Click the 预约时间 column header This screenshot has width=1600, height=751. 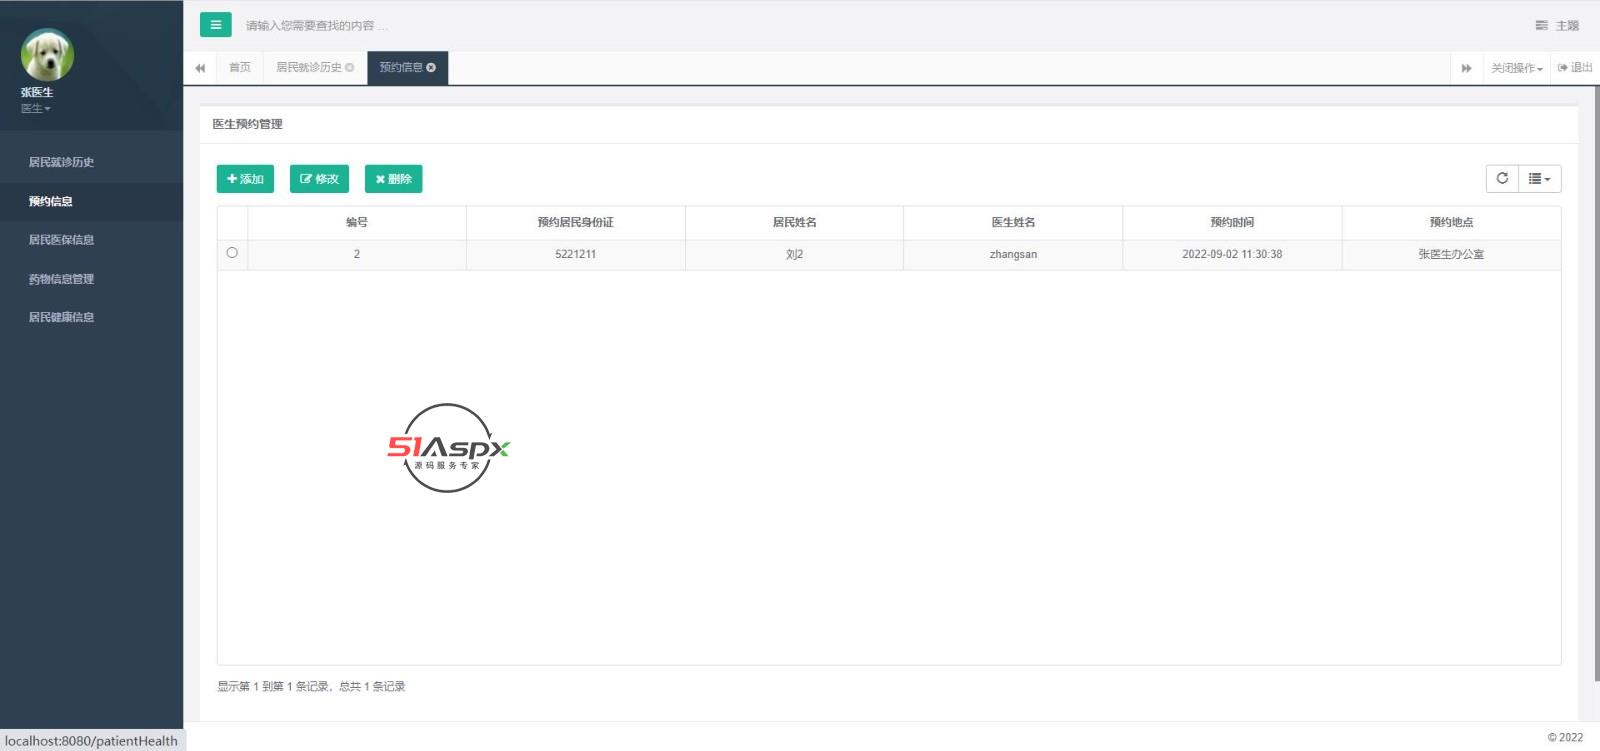click(1232, 222)
